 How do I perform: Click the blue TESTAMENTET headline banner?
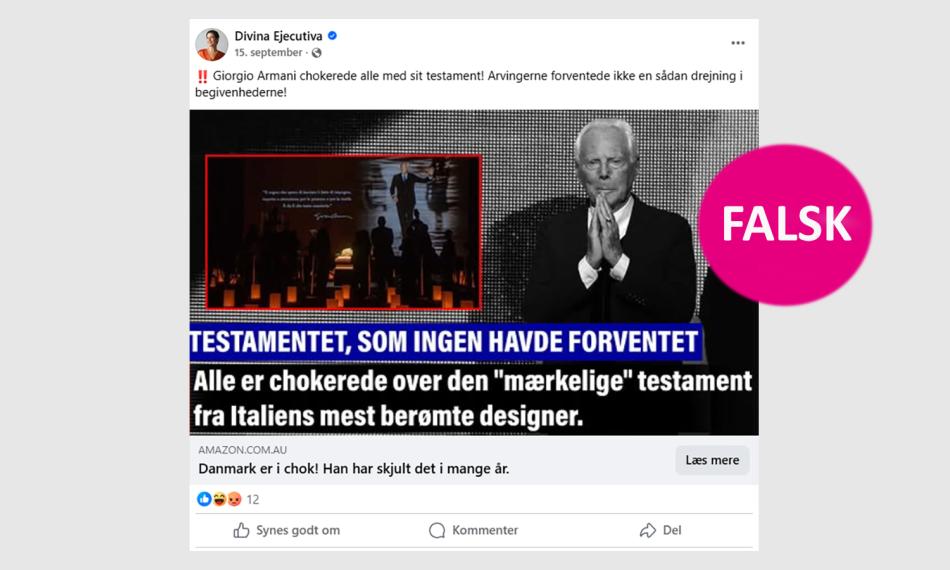click(x=446, y=342)
